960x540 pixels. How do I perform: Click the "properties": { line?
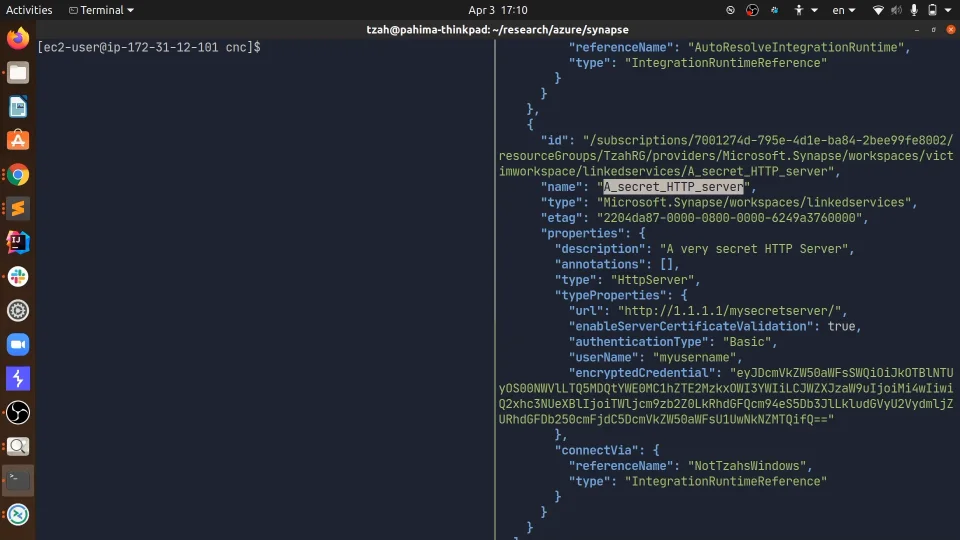point(593,233)
